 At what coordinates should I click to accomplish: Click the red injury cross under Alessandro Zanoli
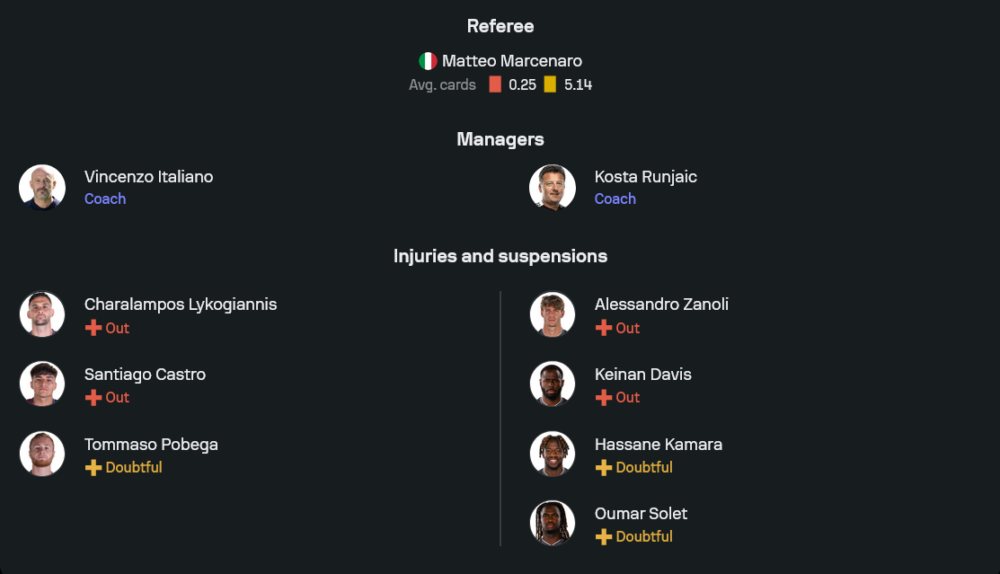click(x=603, y=328)
